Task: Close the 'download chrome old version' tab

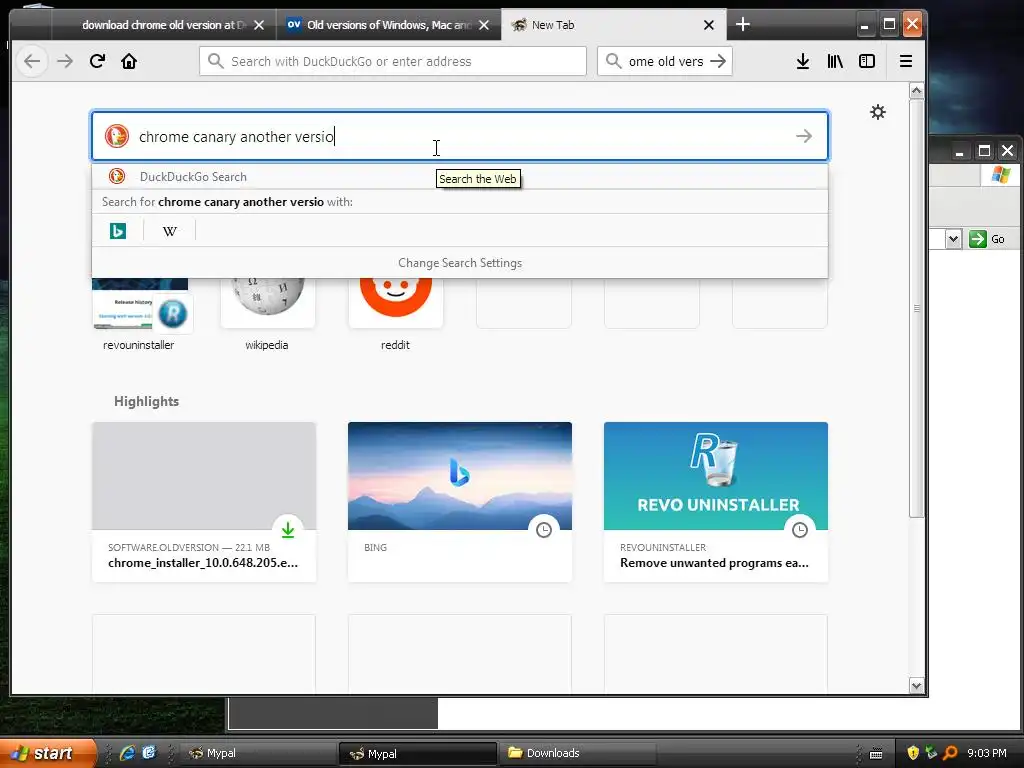Action: tap(259, 25)
